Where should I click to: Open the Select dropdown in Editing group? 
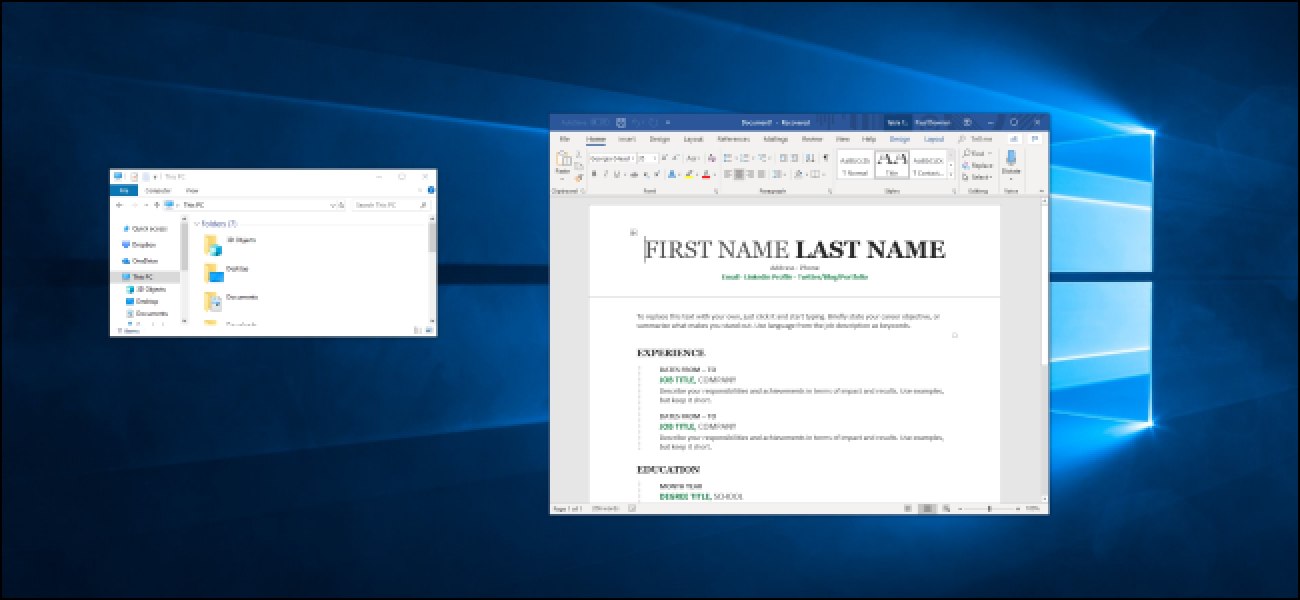977,177
